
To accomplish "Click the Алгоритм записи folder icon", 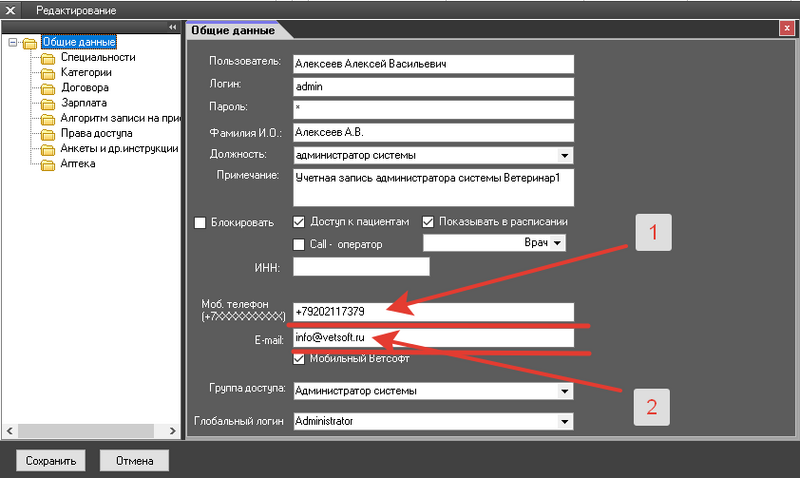I will coord(48,119).
